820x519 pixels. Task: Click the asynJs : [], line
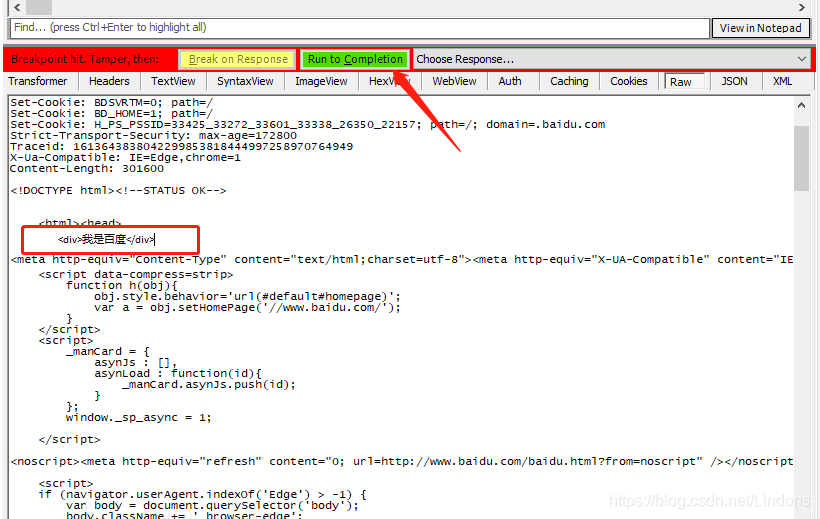click(x=135, y=363)
